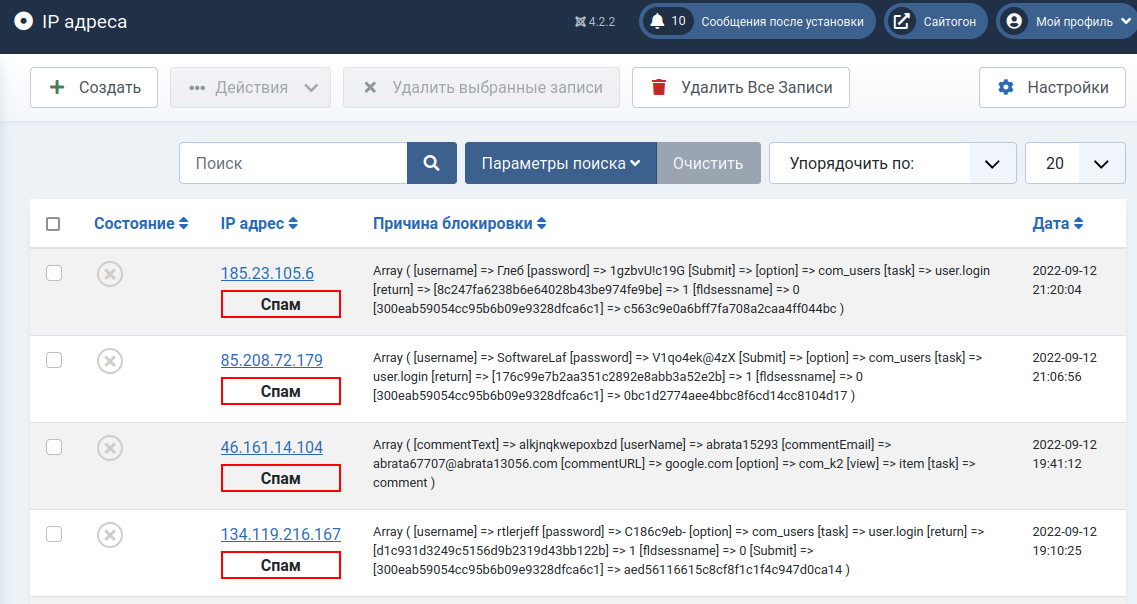Sort table by Дата column
The width and height of the screenshot is (1137, 604).
point(1058,223)
